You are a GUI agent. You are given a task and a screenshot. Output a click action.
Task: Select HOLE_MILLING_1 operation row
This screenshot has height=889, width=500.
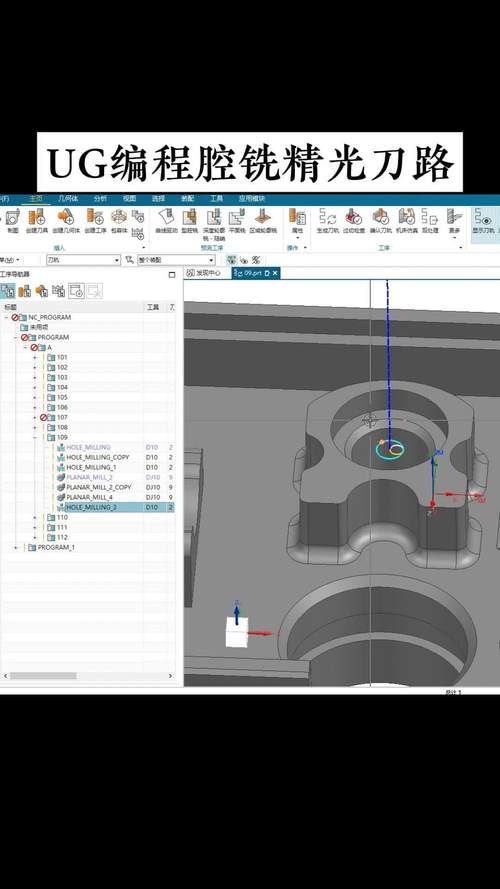tap(87, 467)
